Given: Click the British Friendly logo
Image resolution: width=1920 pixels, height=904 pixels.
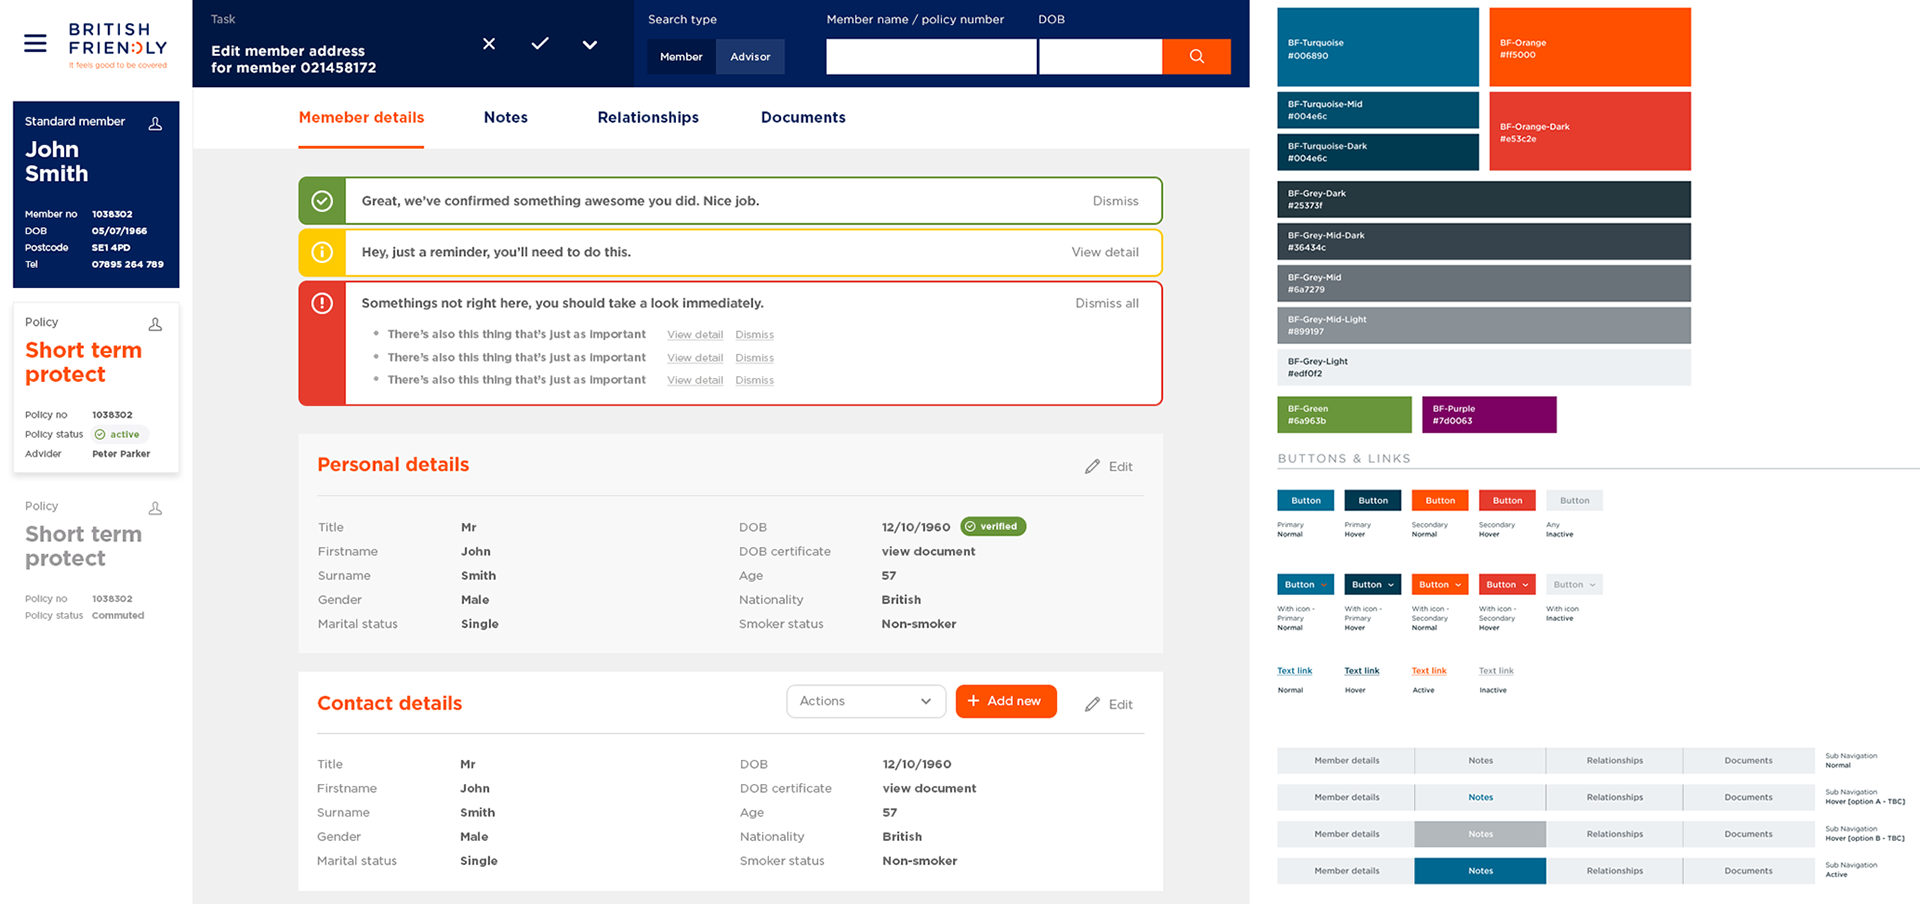Looking at the screenshot, I should [117, 45].
